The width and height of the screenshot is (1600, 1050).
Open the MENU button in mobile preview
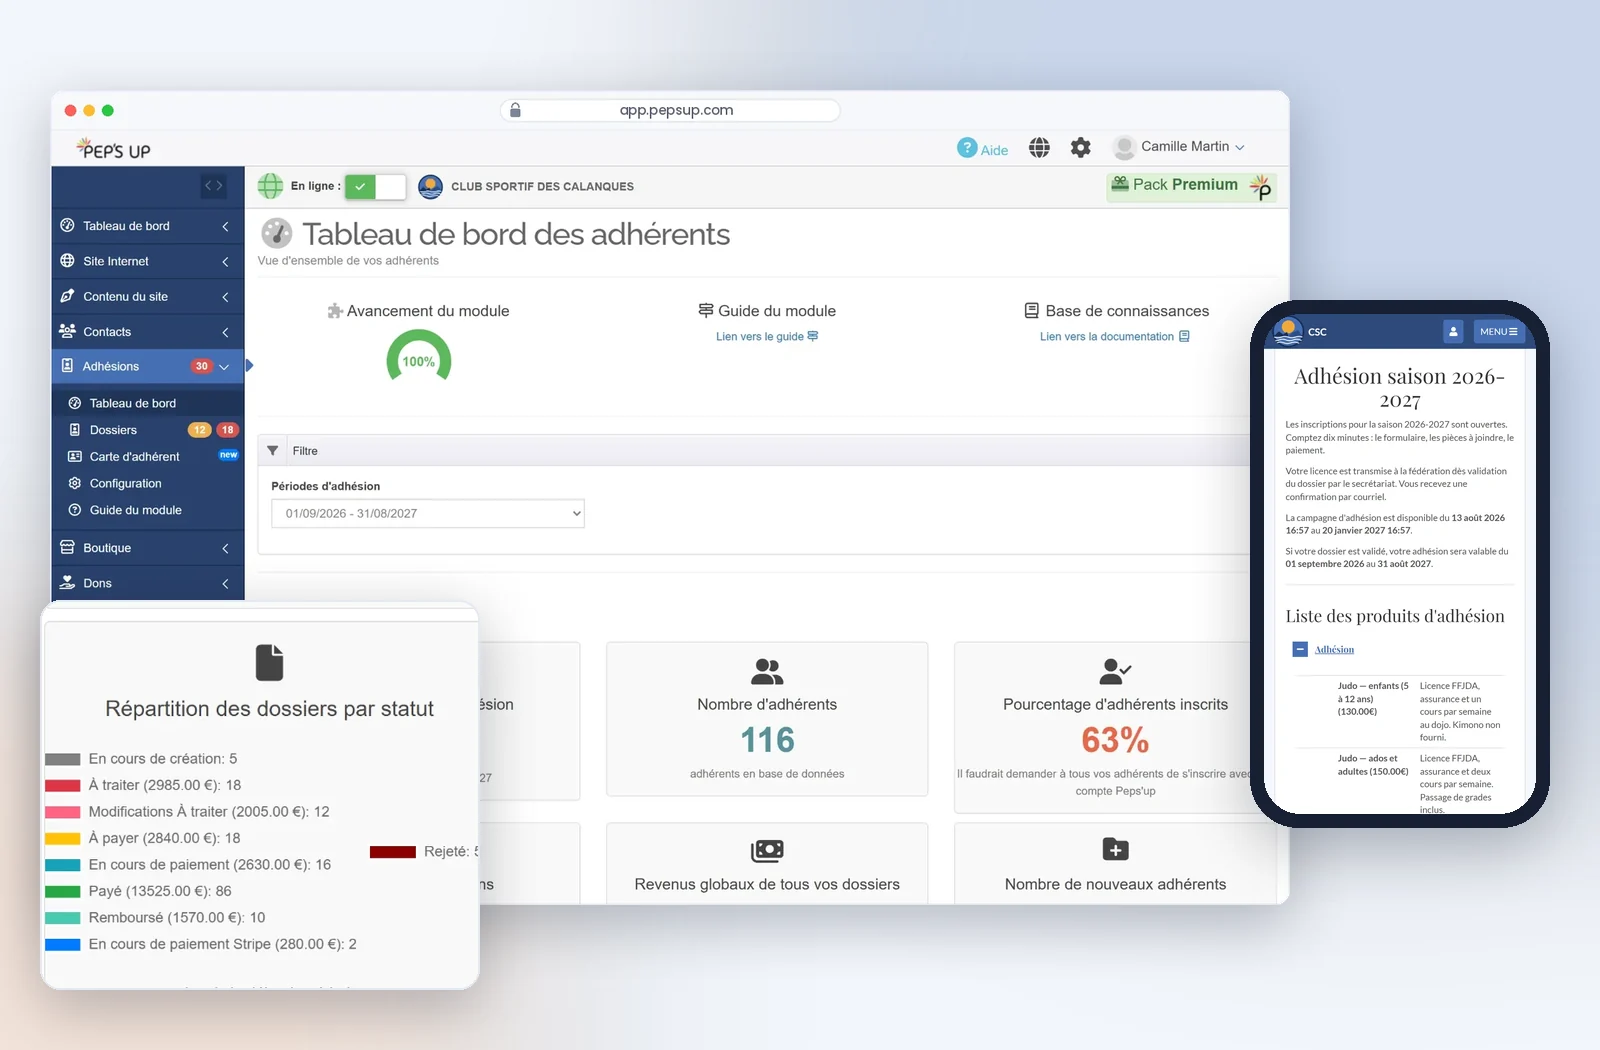tap(1498, 331)
